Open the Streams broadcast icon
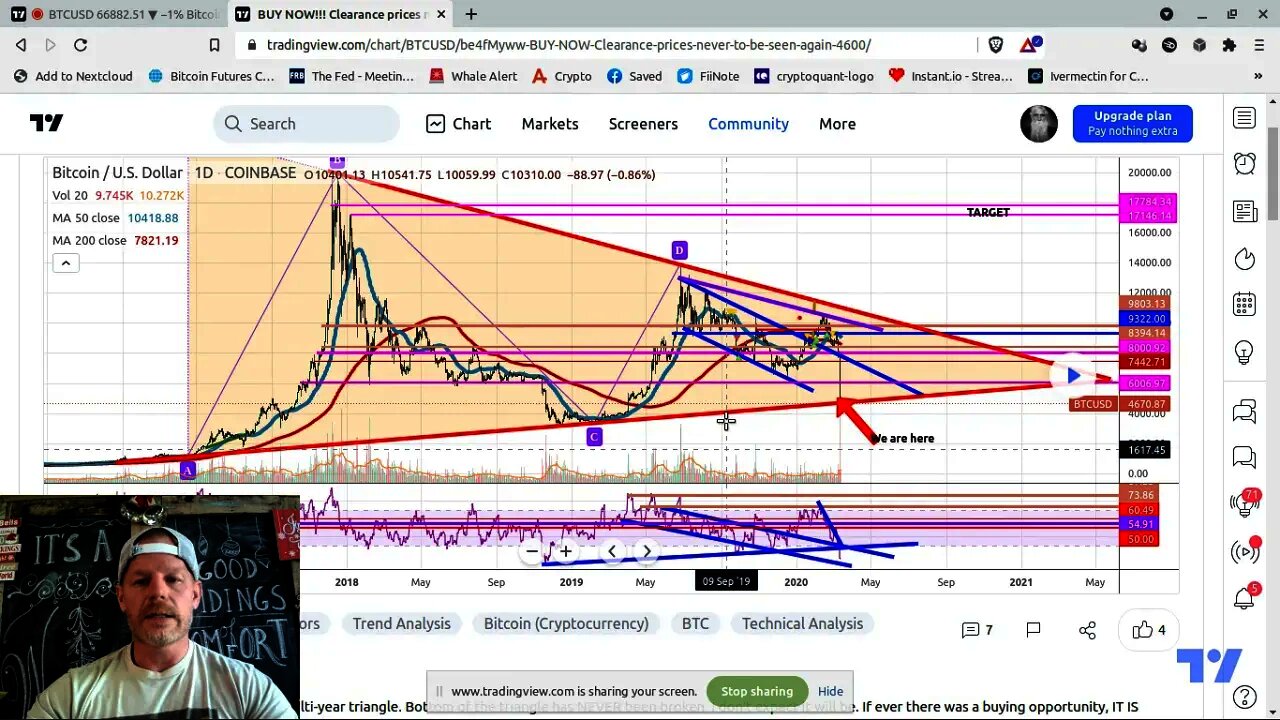This screenshot has height=720, width=1280. click(1244, 551)
